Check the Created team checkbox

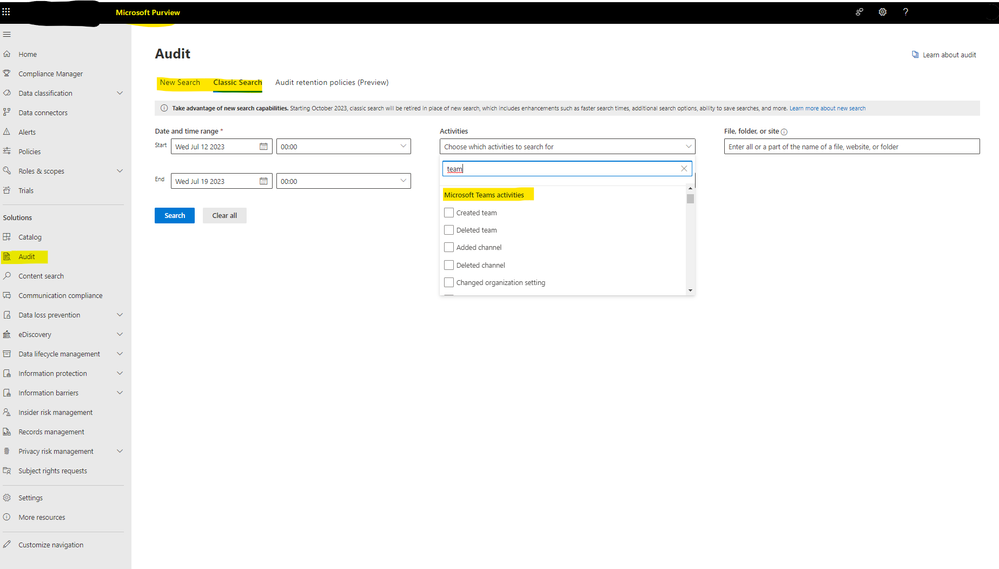[x=449, y=212]
